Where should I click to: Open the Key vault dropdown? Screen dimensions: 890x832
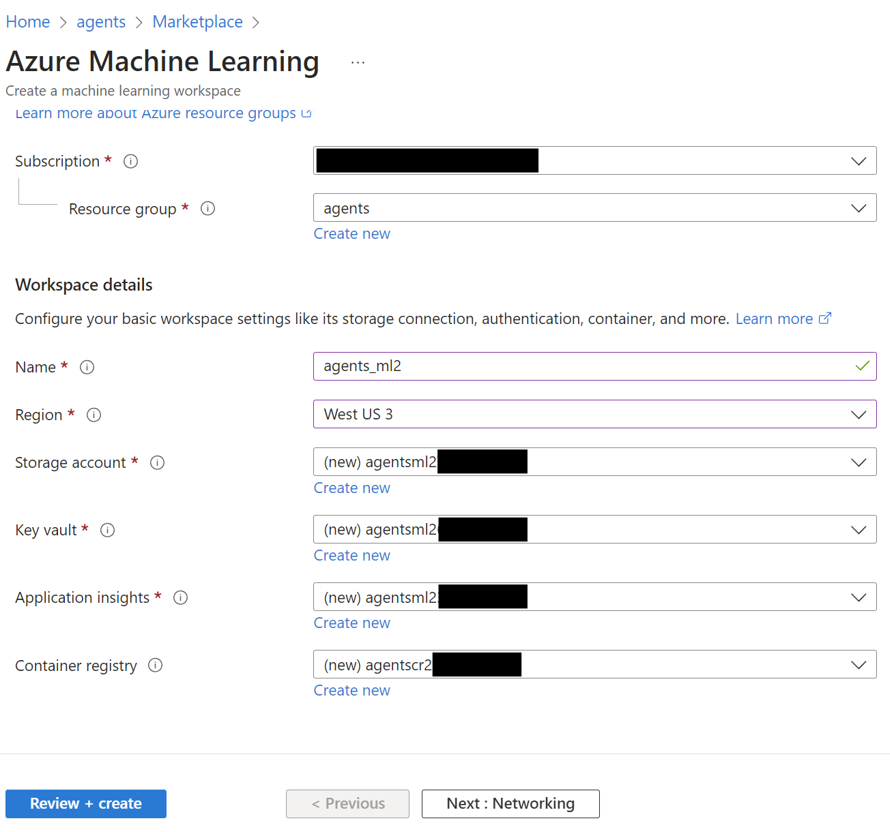[858, 529]
